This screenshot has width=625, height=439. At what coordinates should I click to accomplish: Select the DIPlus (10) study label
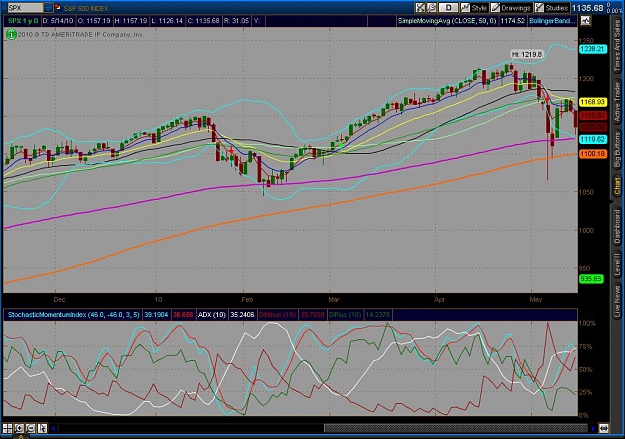pos(345,315)
